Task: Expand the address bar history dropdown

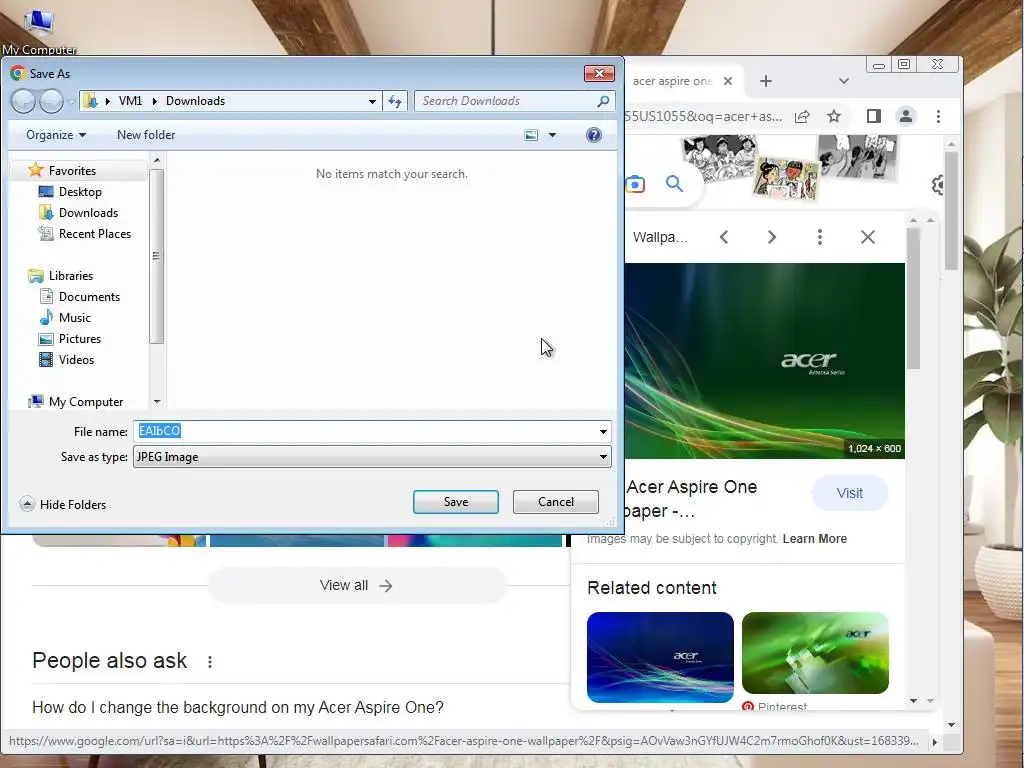Action: (x=372, y=101)
